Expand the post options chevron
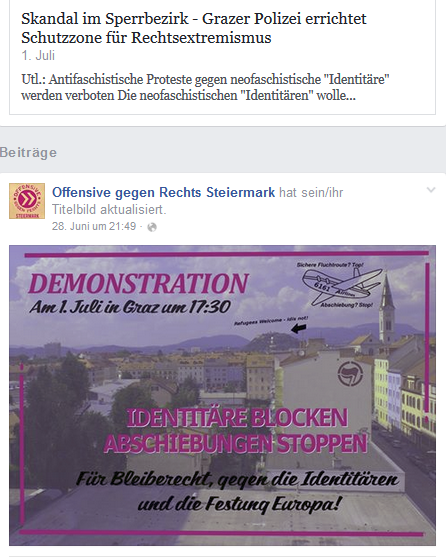446x558 pixels. [431, 190]
